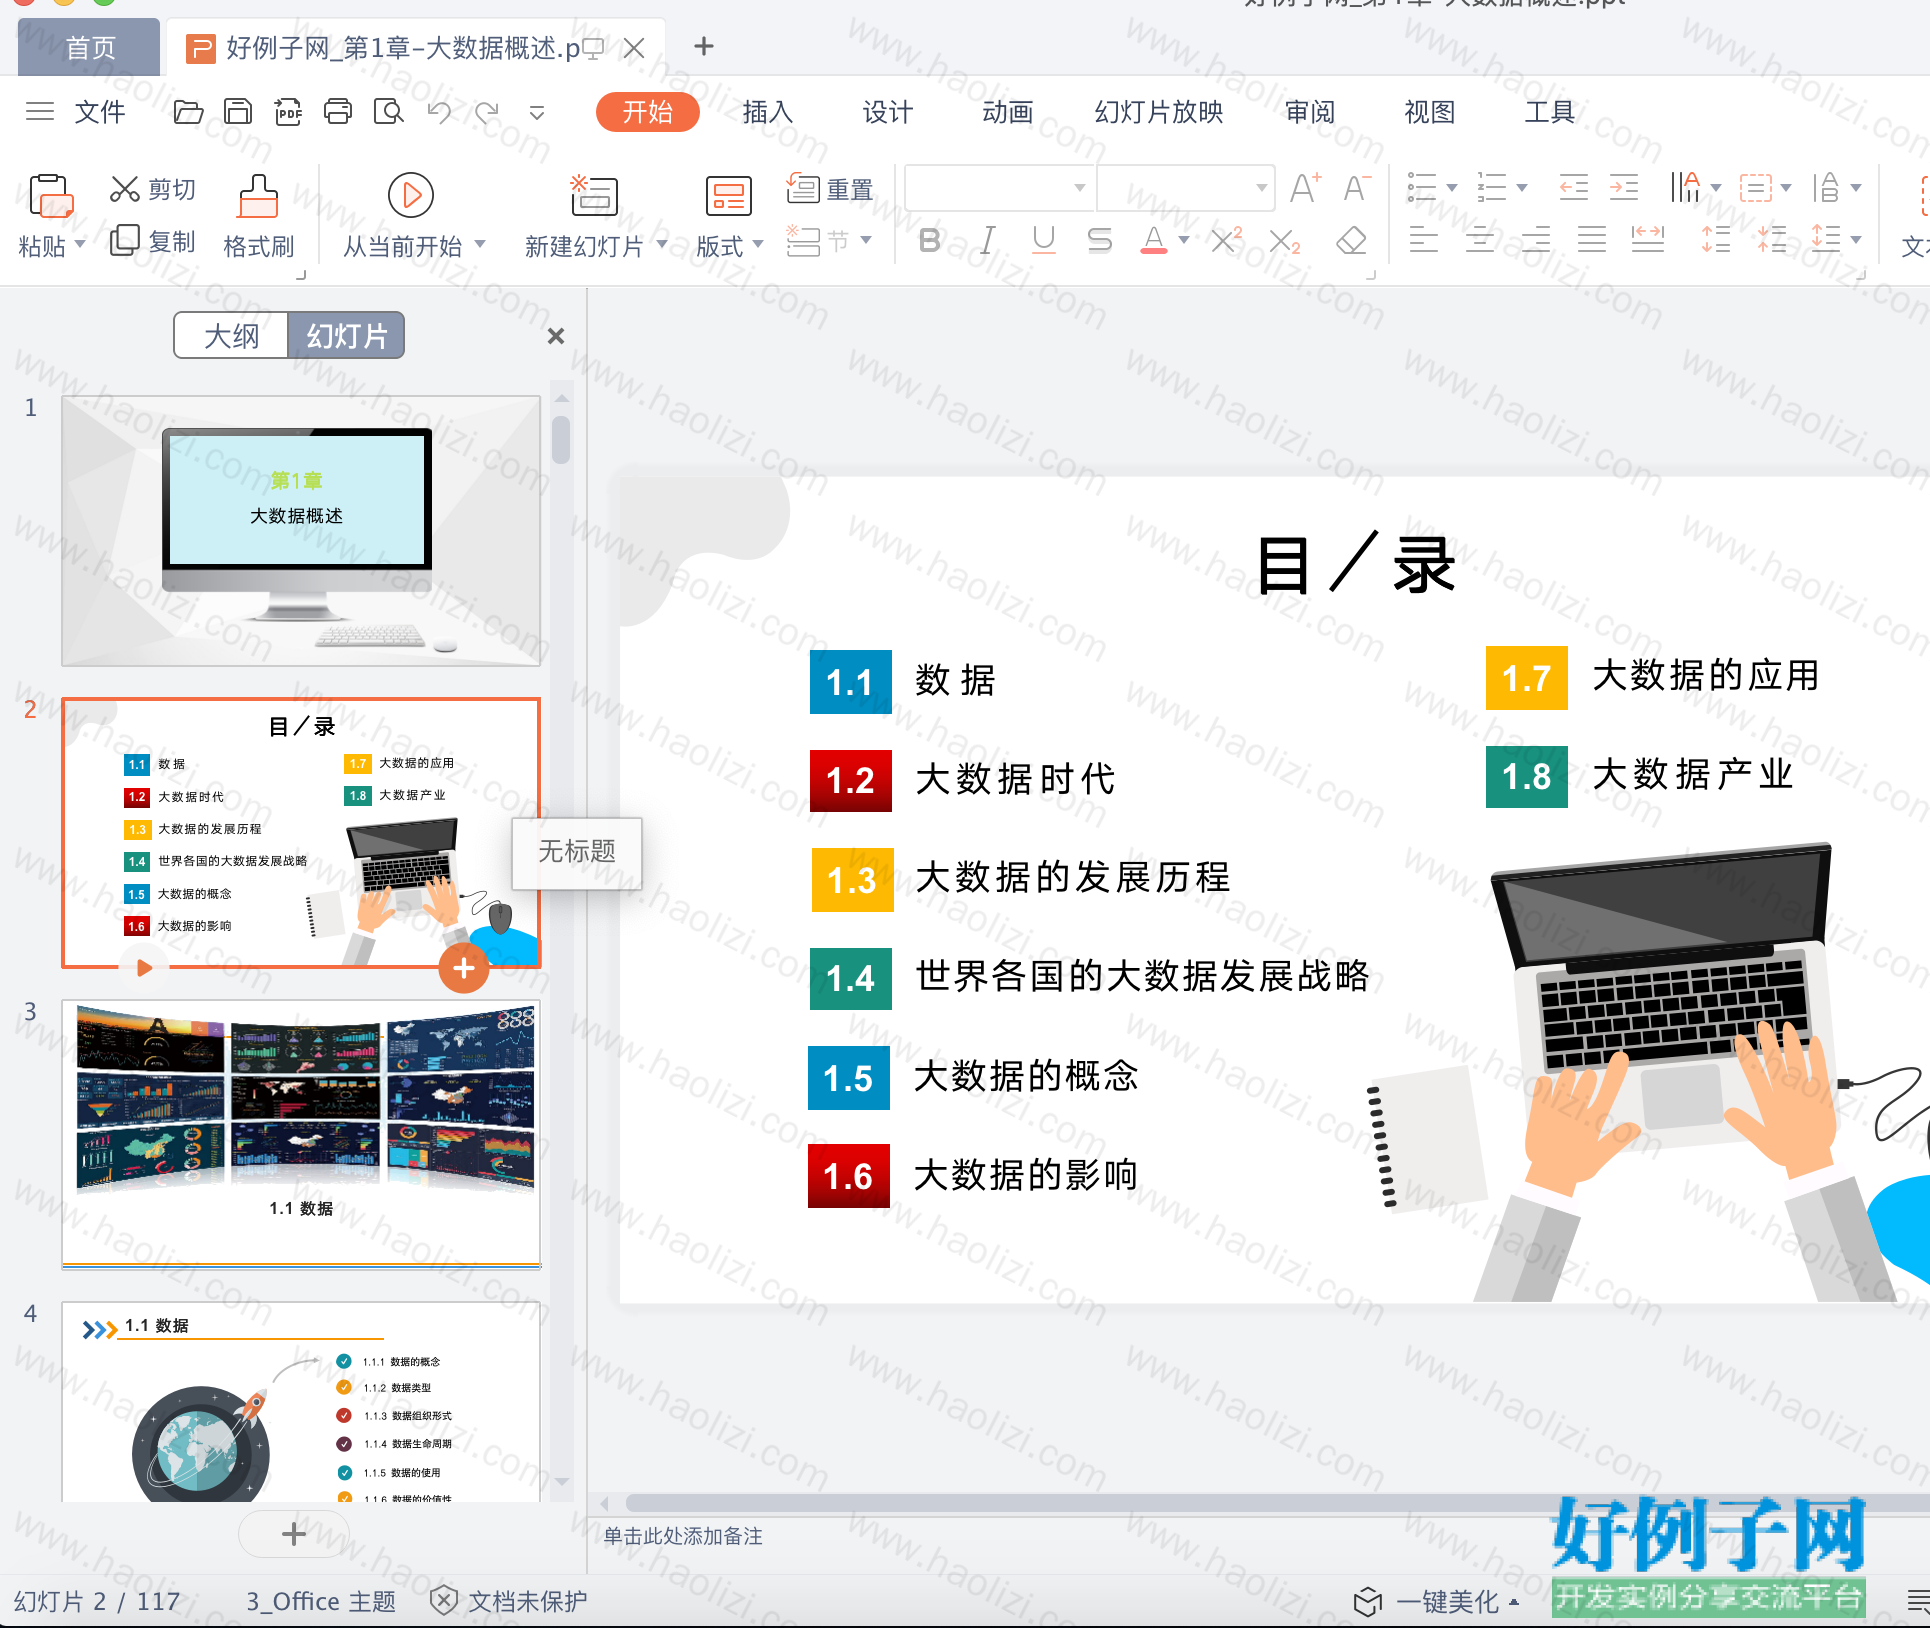Image resolution: width=1930 pixels, height=1628 pixels.
Task: Click the Undo arrow icon
Action: [x=439, y=112]
